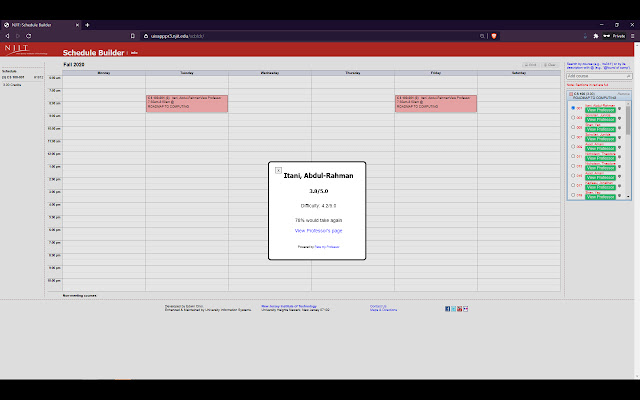This screenshot has width=640, height=400.
Task: Click the search icon in Add course field
Action: tap(629, 76)
